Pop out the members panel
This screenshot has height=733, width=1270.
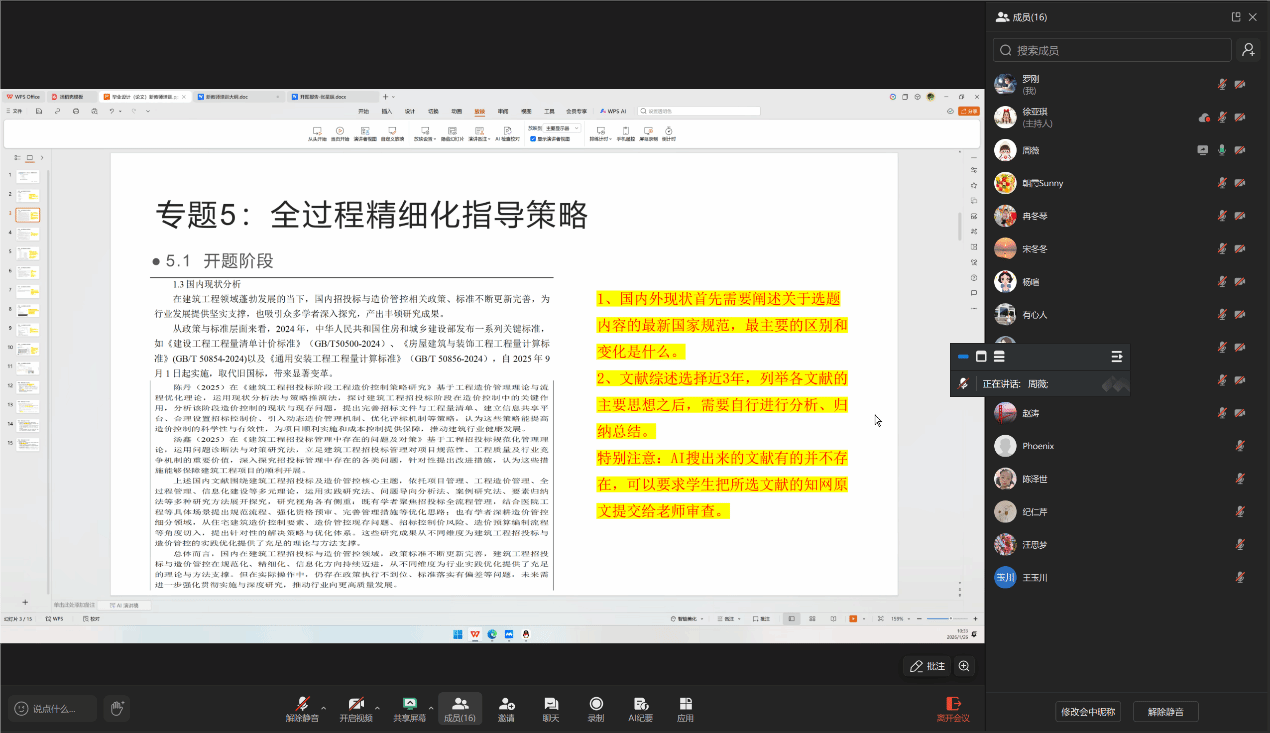point(1236,17)
